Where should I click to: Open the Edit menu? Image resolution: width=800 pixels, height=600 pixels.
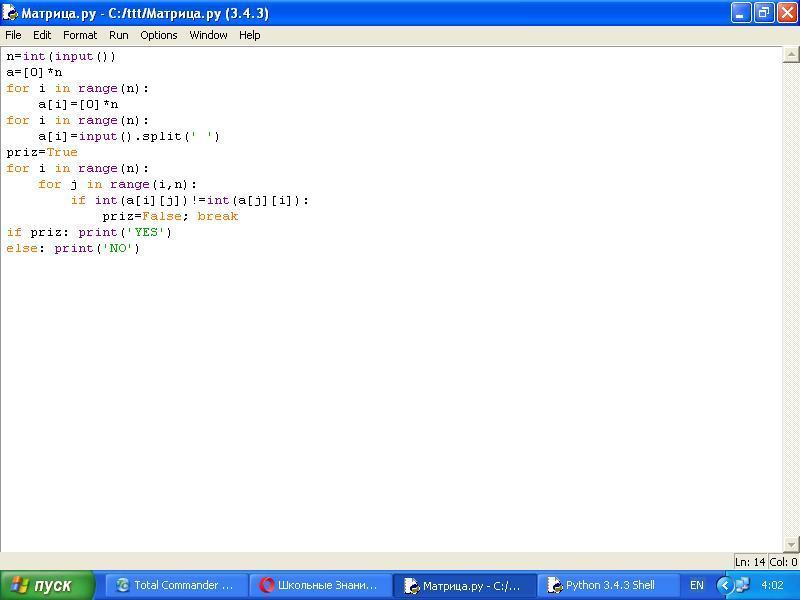pos(42,35)
